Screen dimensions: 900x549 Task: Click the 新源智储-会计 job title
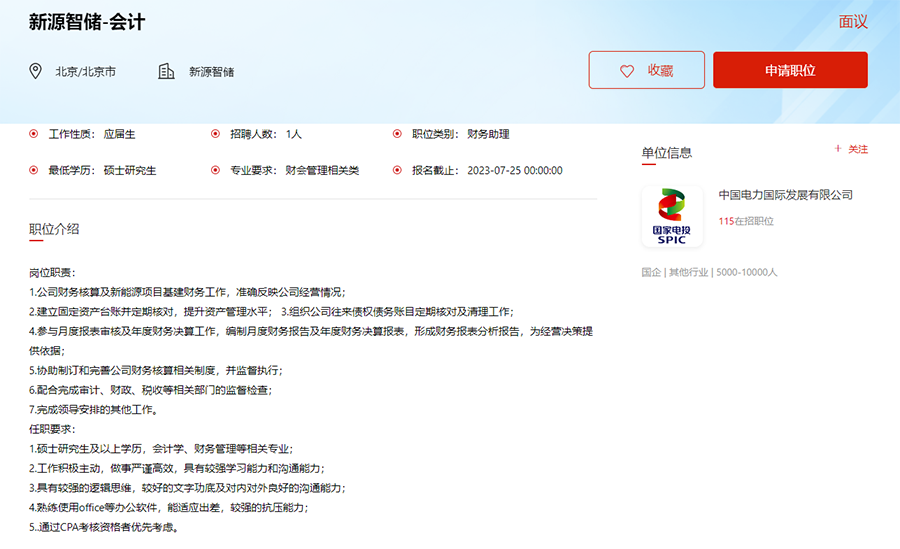coord(87,22)
